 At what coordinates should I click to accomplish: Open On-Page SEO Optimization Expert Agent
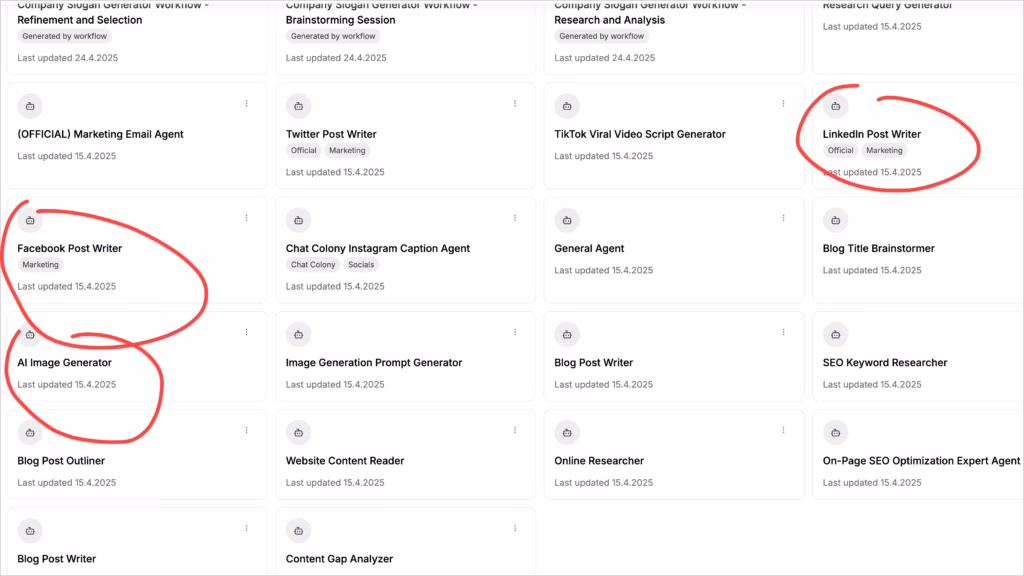921,460
